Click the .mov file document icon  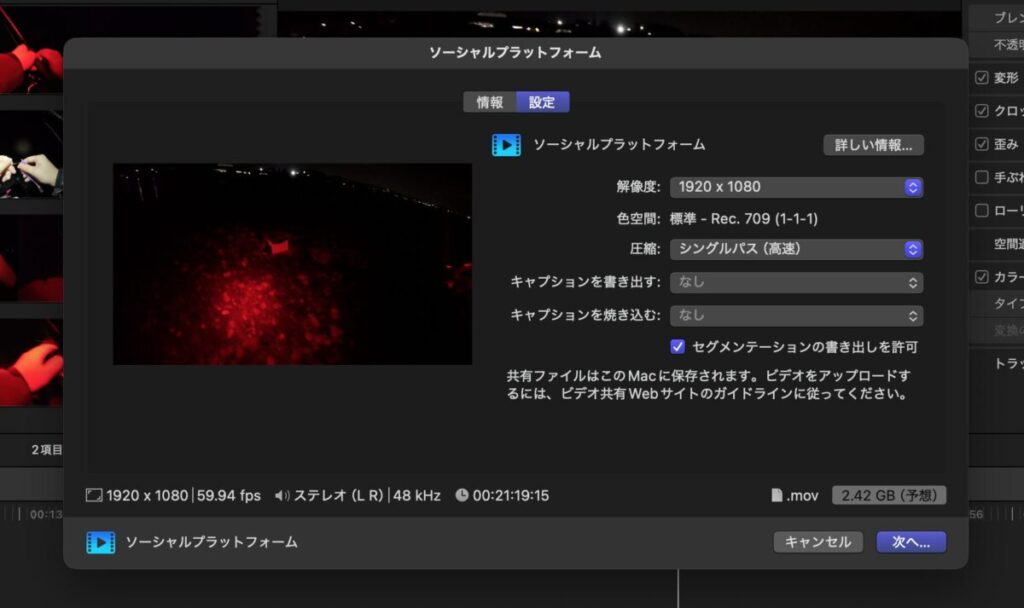(x=777, y=495)
